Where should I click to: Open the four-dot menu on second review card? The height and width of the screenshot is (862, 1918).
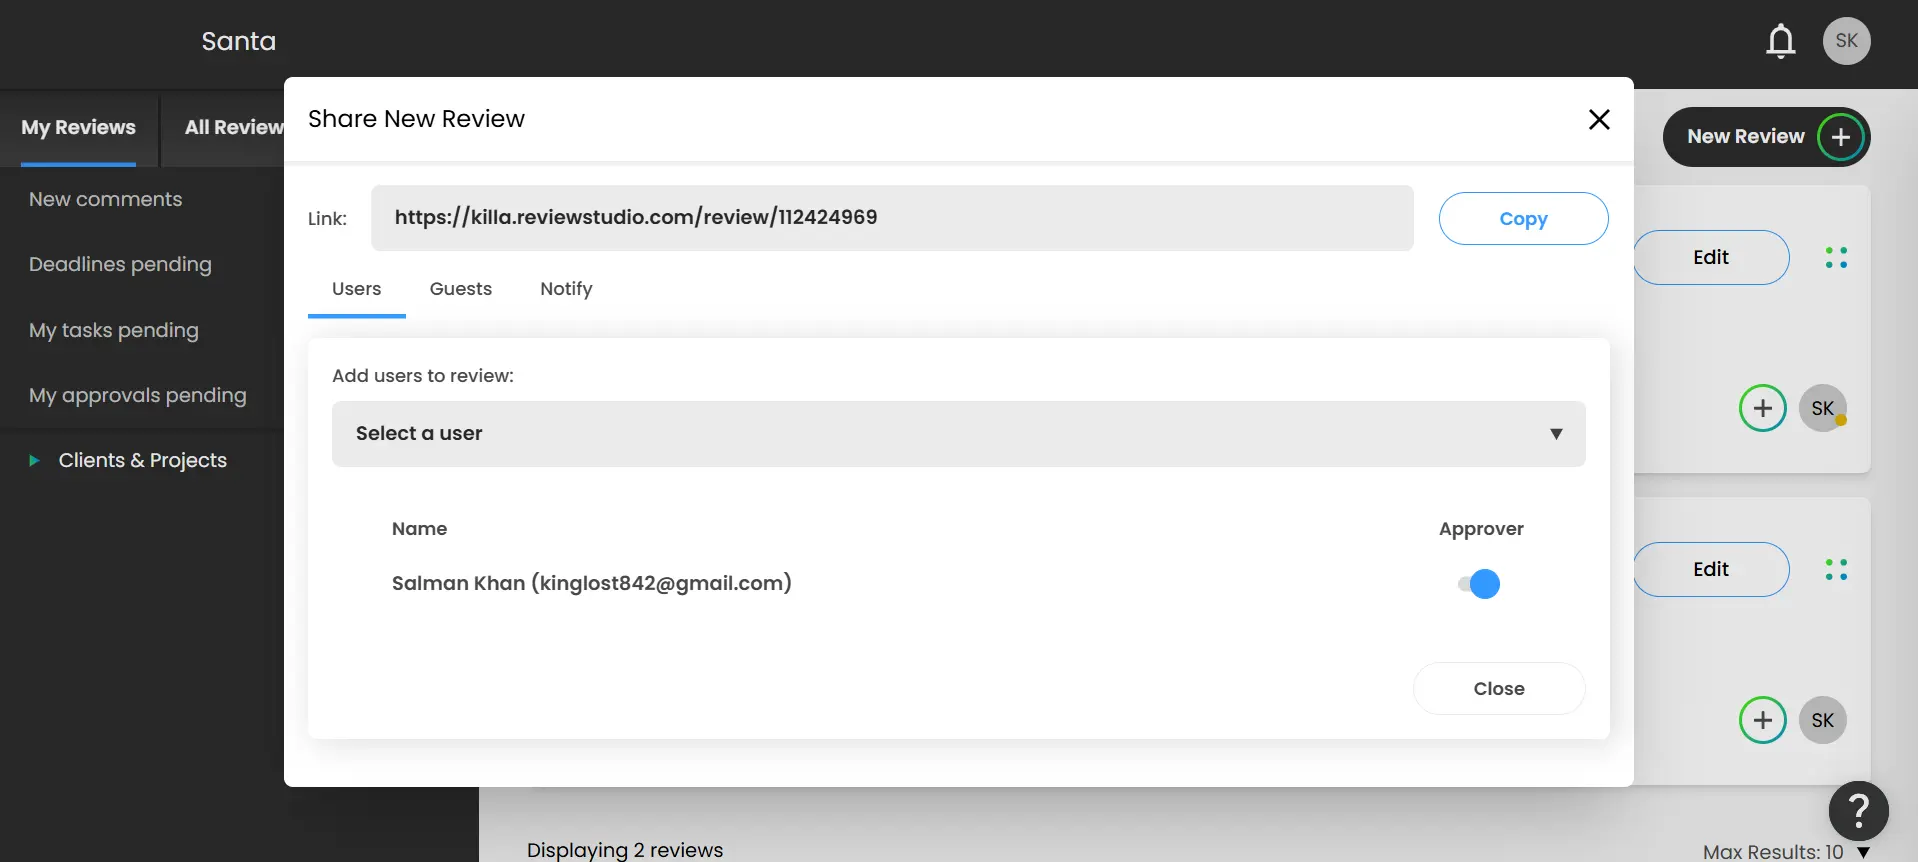1836,570
